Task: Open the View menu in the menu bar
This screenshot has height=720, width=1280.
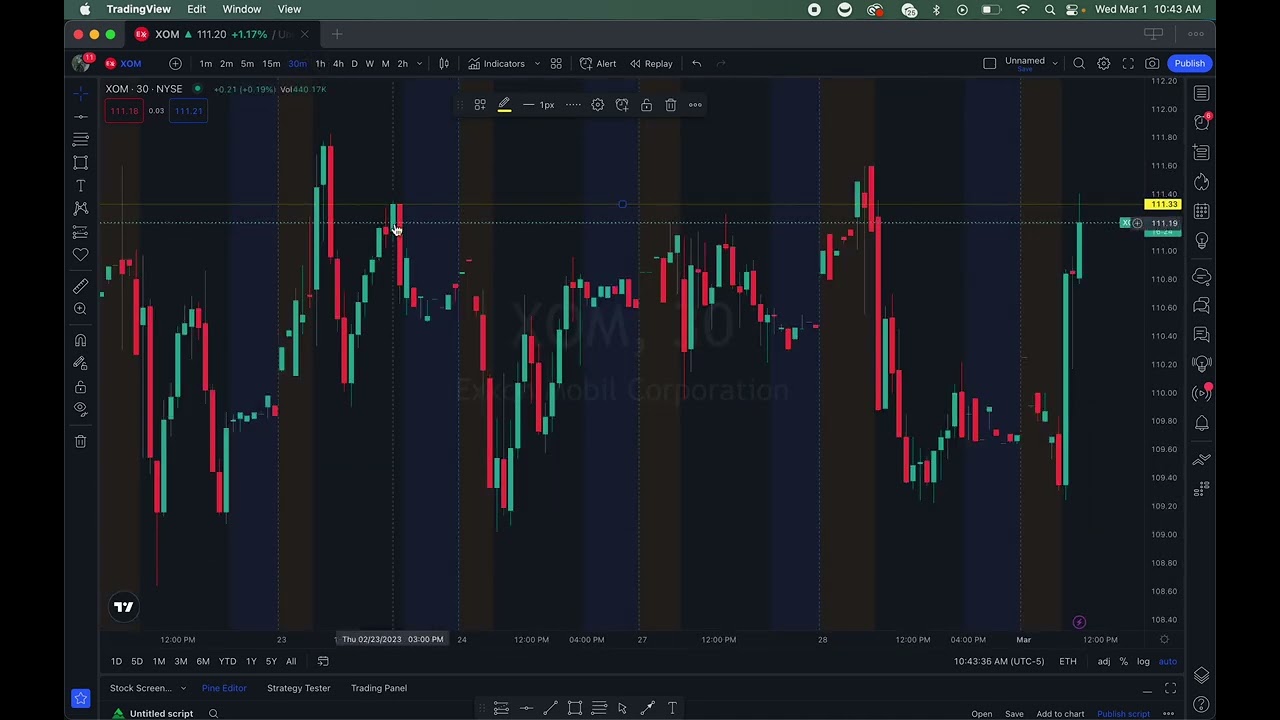Action: 289,9
